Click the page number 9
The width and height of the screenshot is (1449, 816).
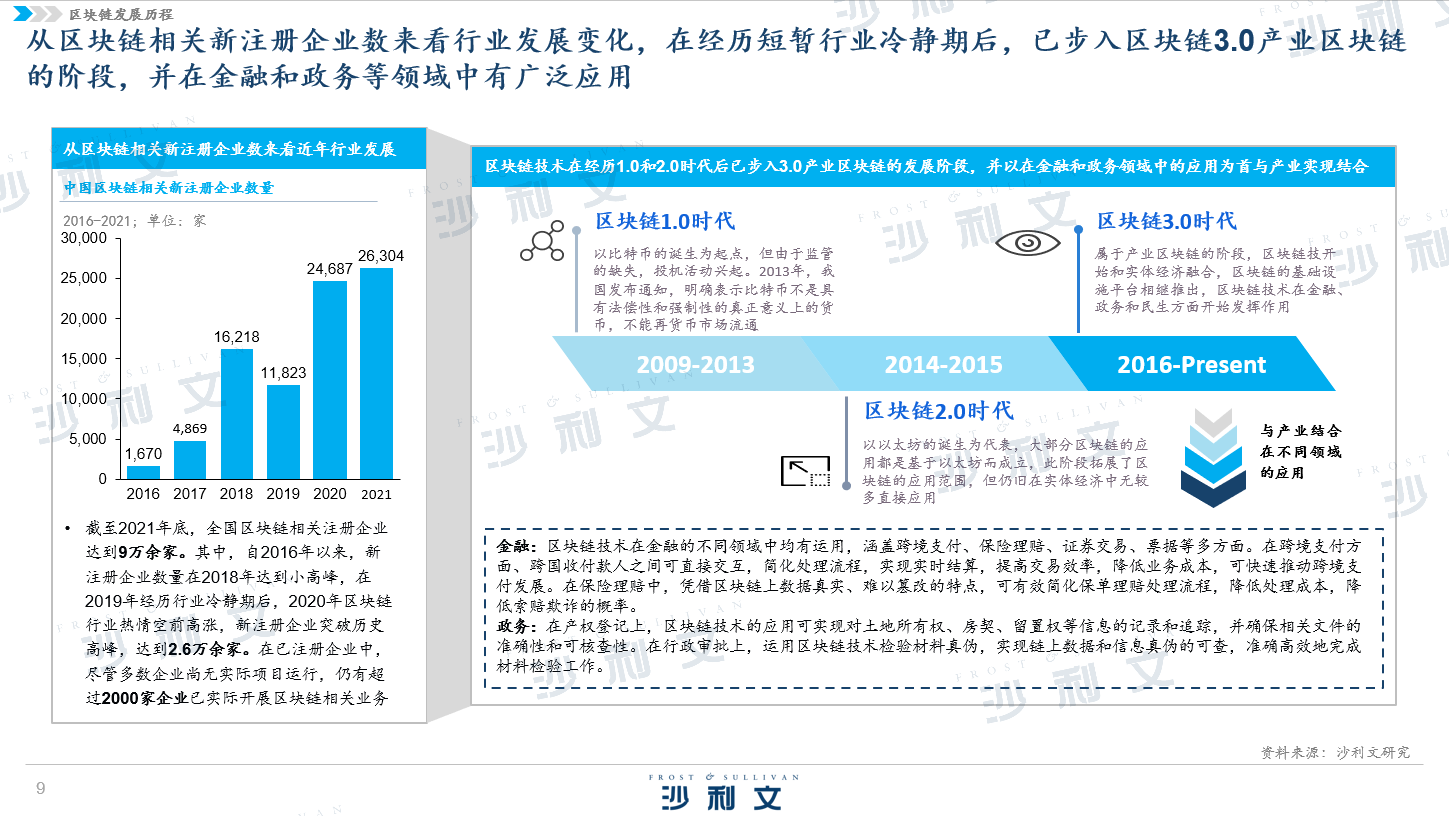[40, 788]
